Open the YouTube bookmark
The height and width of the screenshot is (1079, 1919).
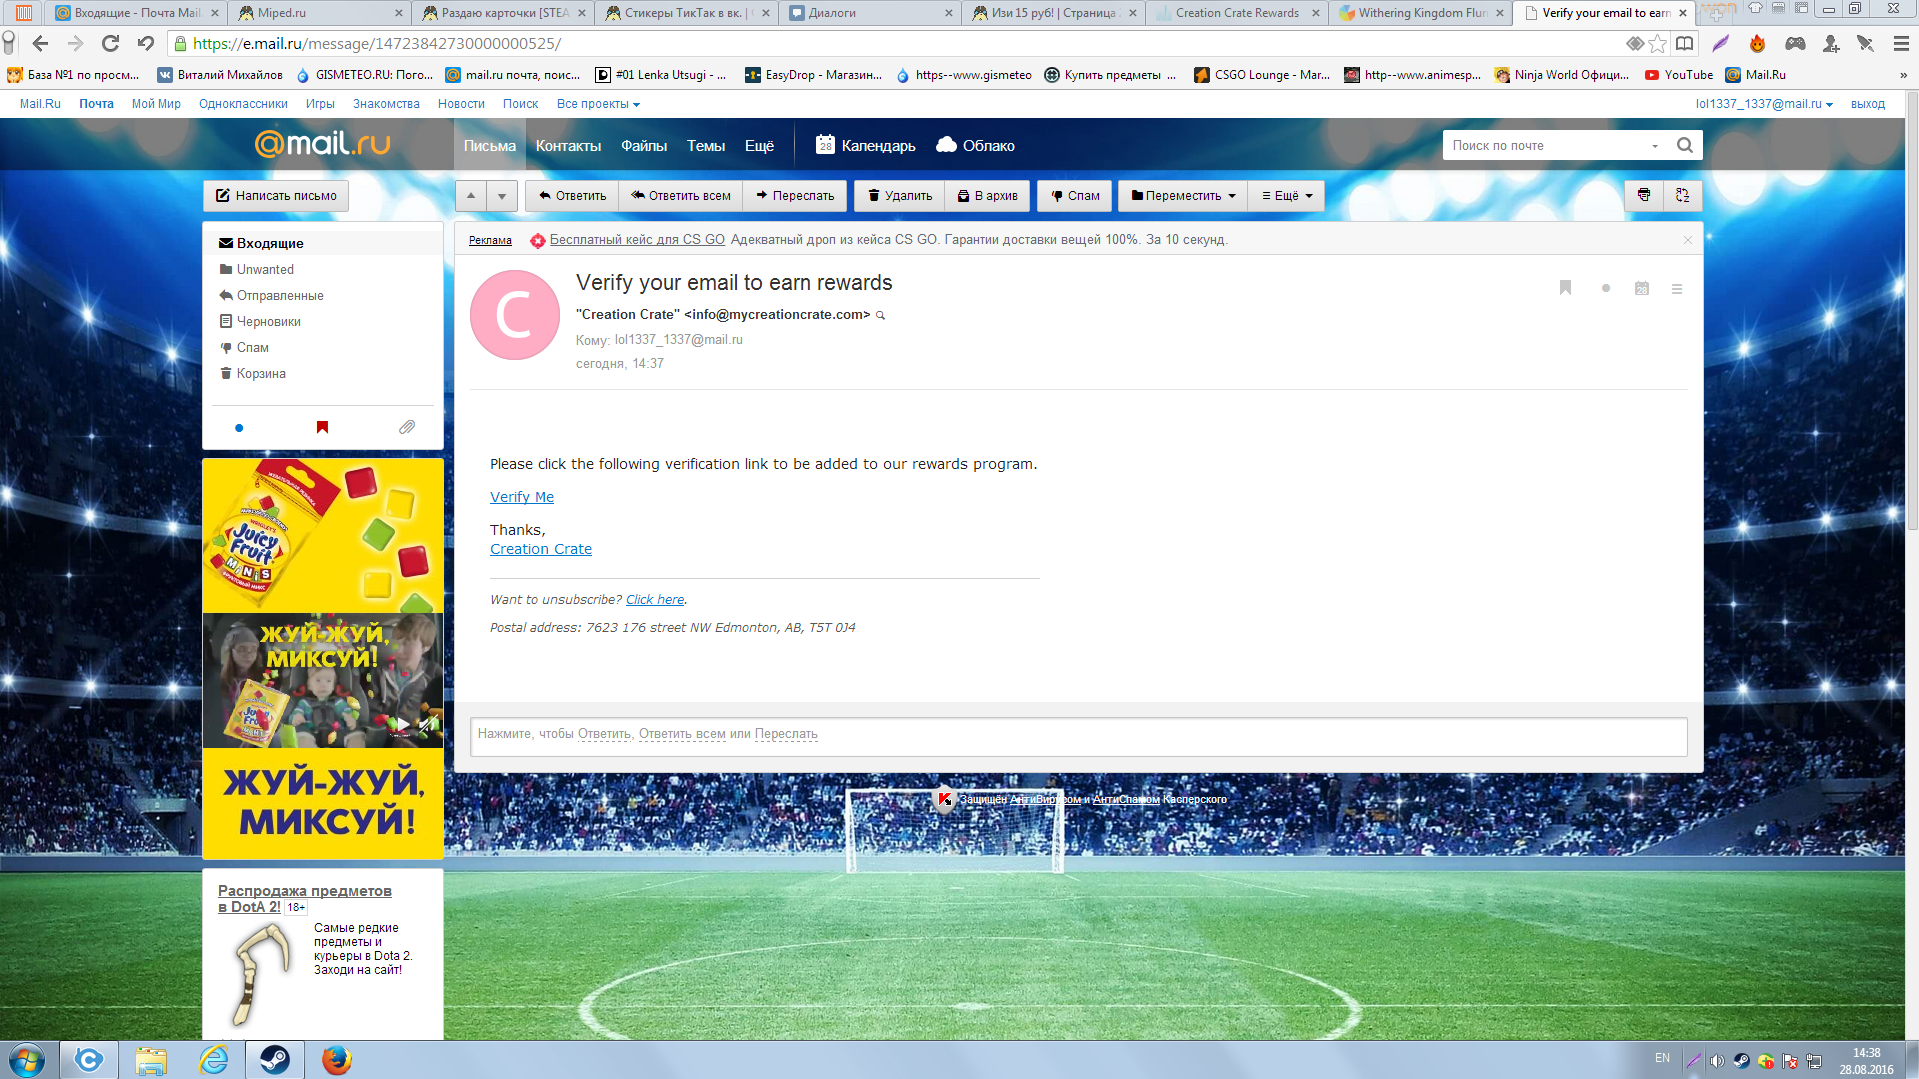click(x=1679, y=75)
